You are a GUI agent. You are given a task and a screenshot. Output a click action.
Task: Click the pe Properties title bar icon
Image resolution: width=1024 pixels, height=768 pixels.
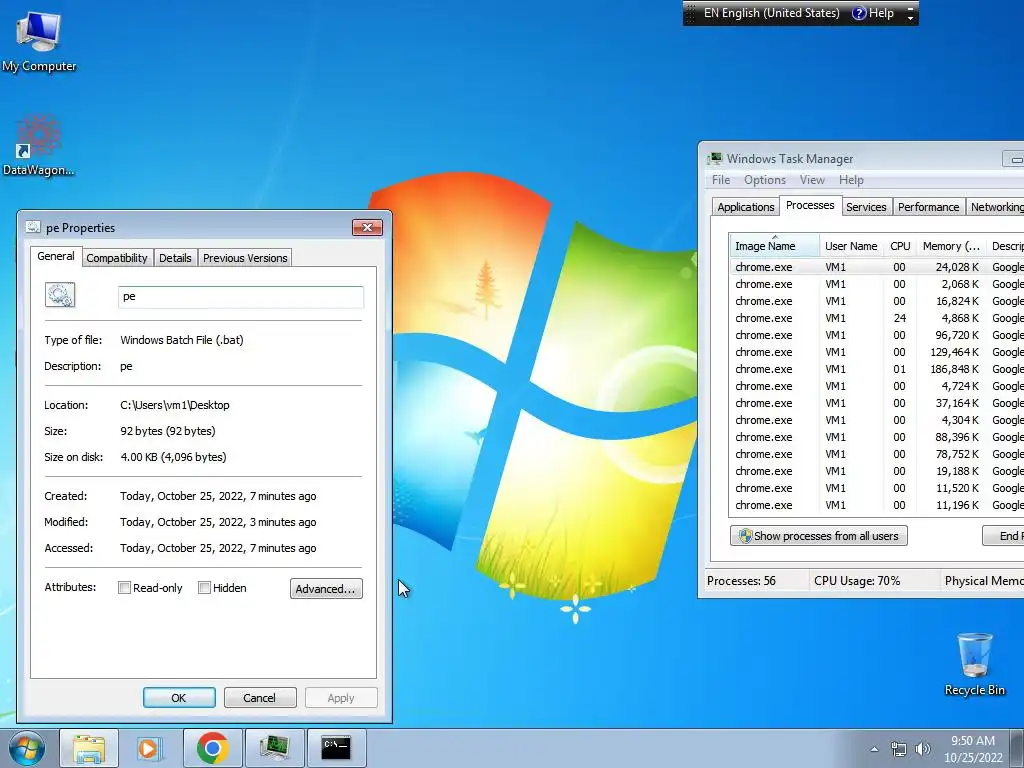33,227
